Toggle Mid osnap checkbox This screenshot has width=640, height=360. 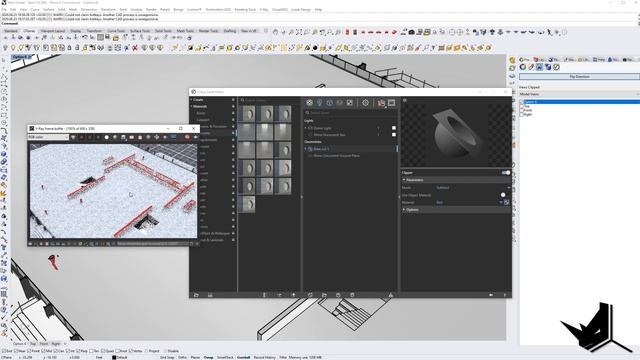point(44,351)
